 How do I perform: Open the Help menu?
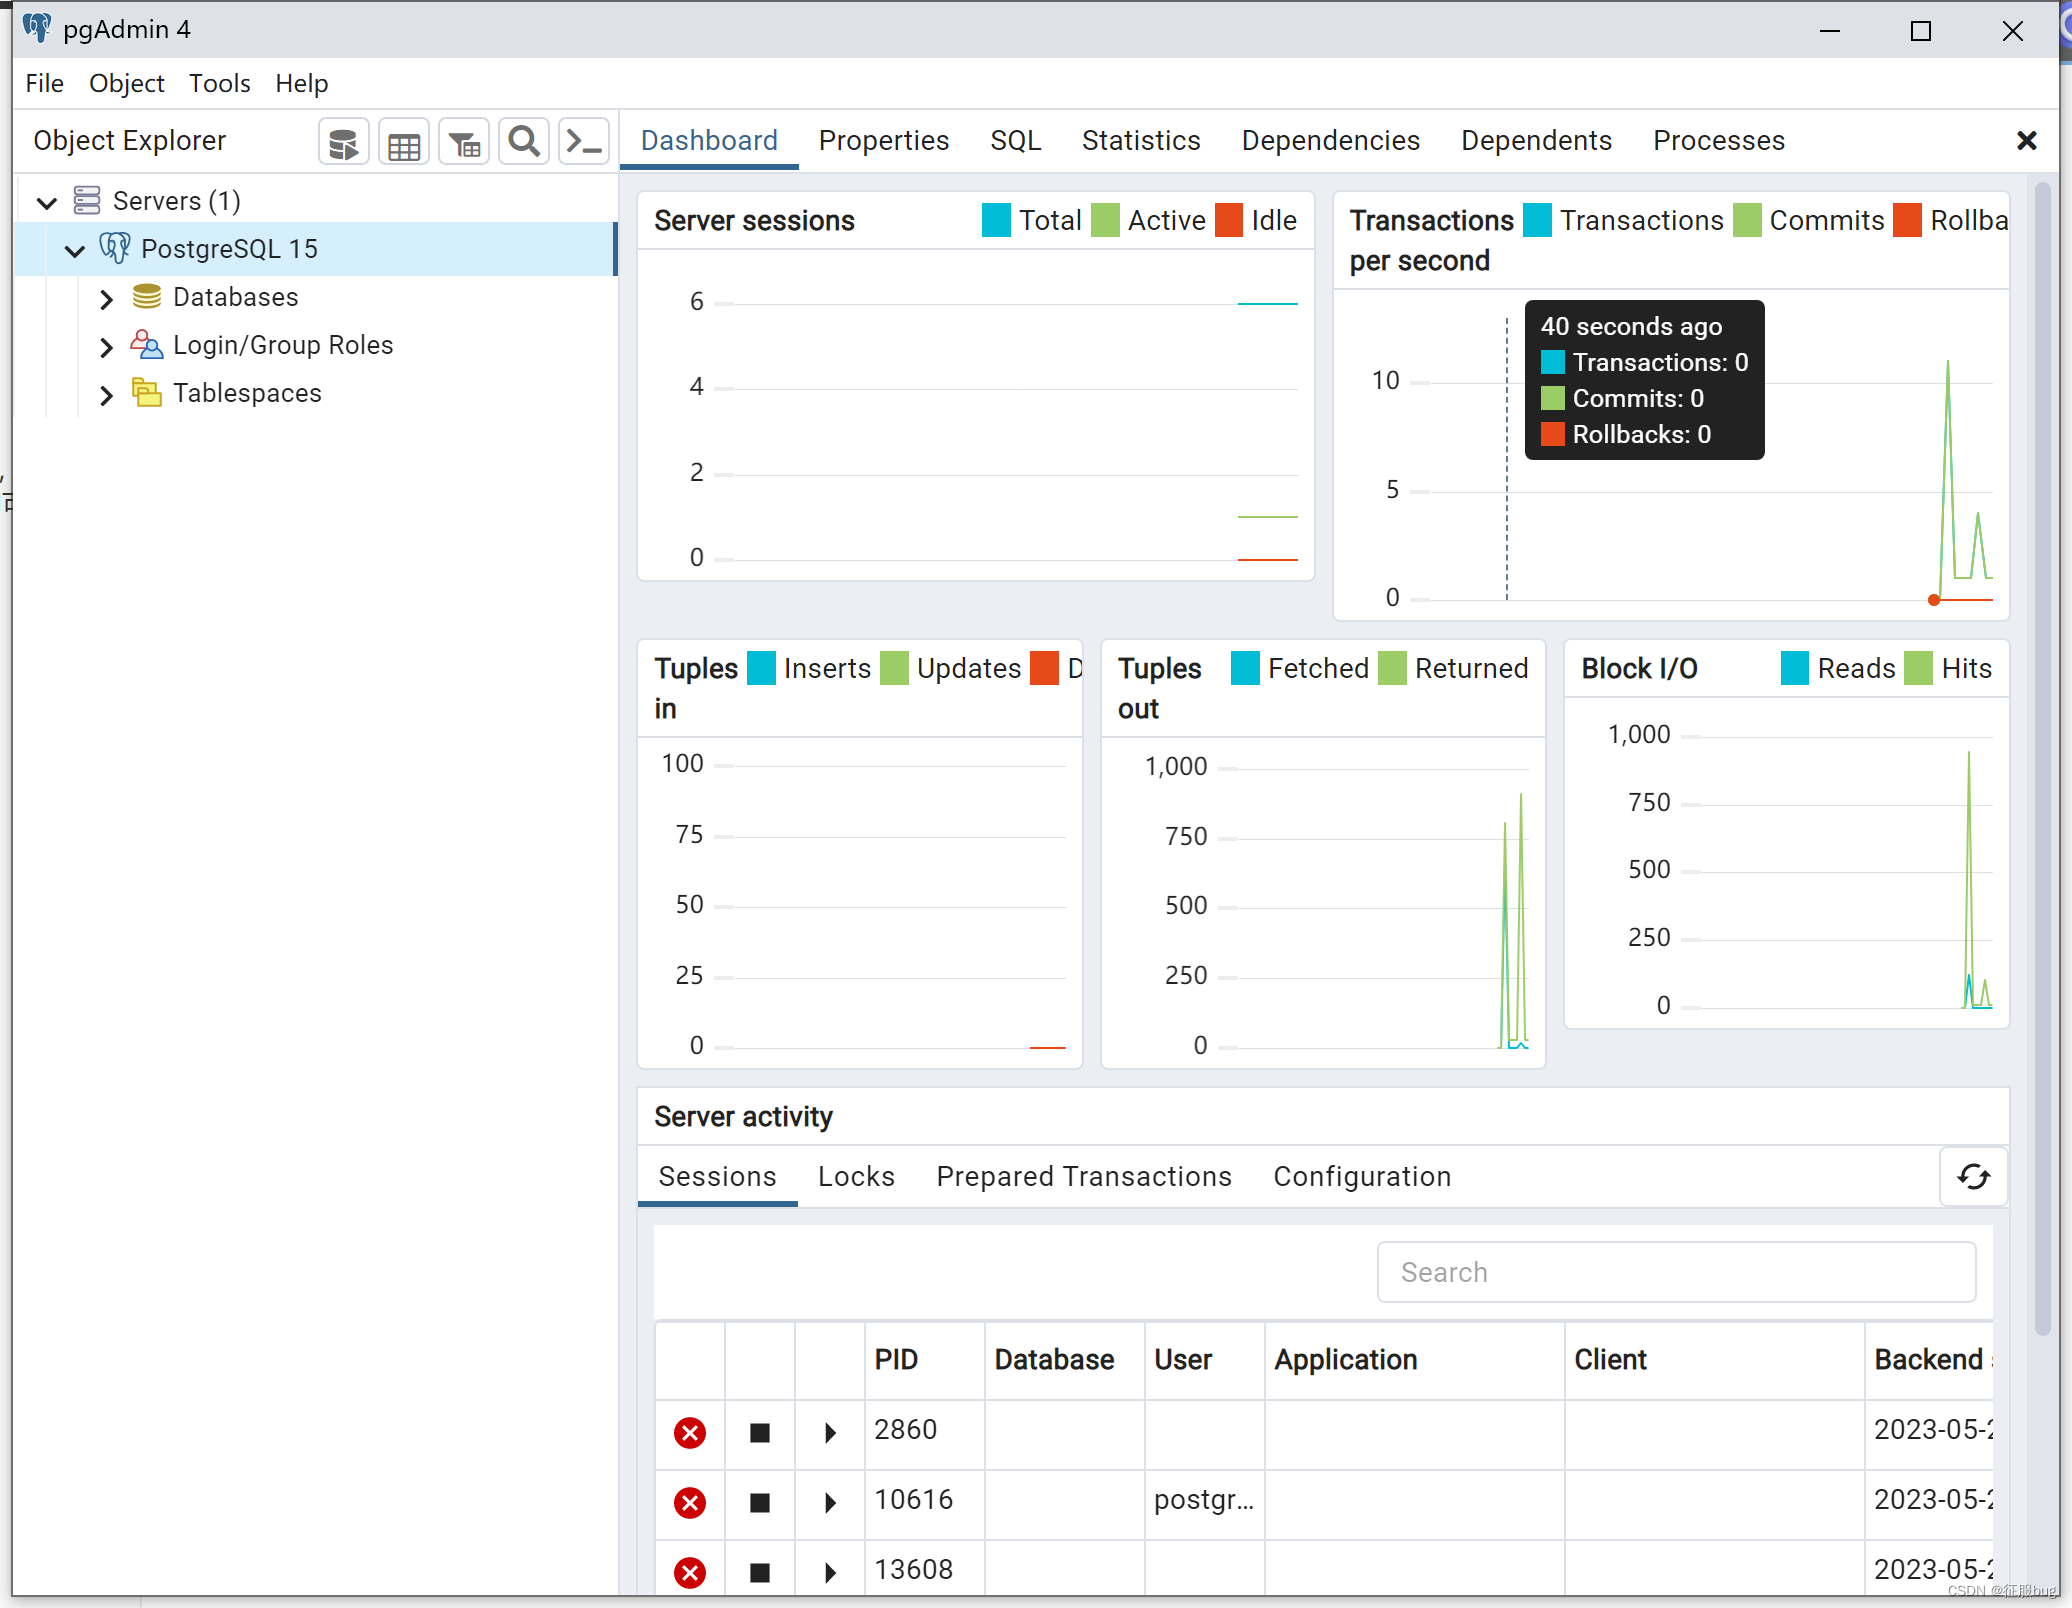coord(302,84)
